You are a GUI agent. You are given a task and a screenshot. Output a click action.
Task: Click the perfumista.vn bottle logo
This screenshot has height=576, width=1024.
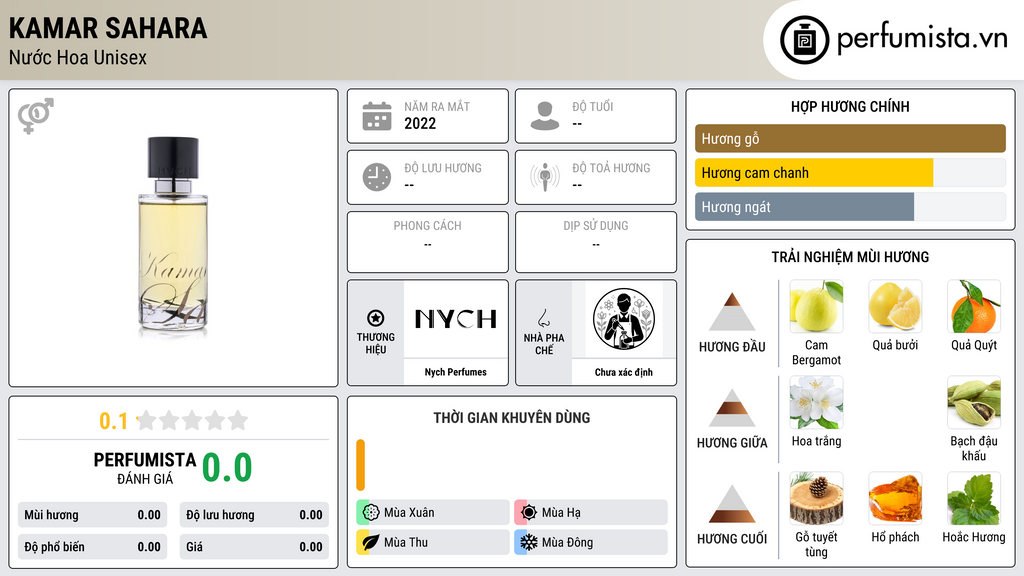(804, 40)
